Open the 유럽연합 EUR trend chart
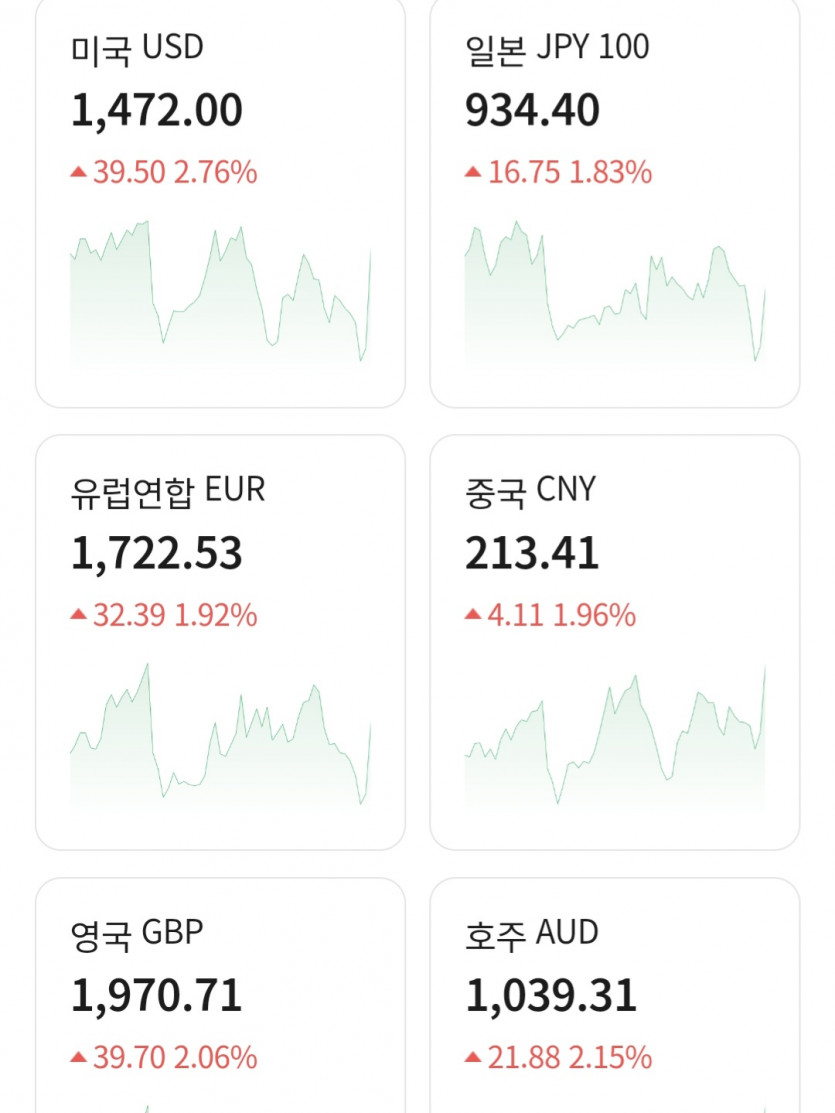The width and height of the screenshot is (835, 1113). (x=220, y=735)
